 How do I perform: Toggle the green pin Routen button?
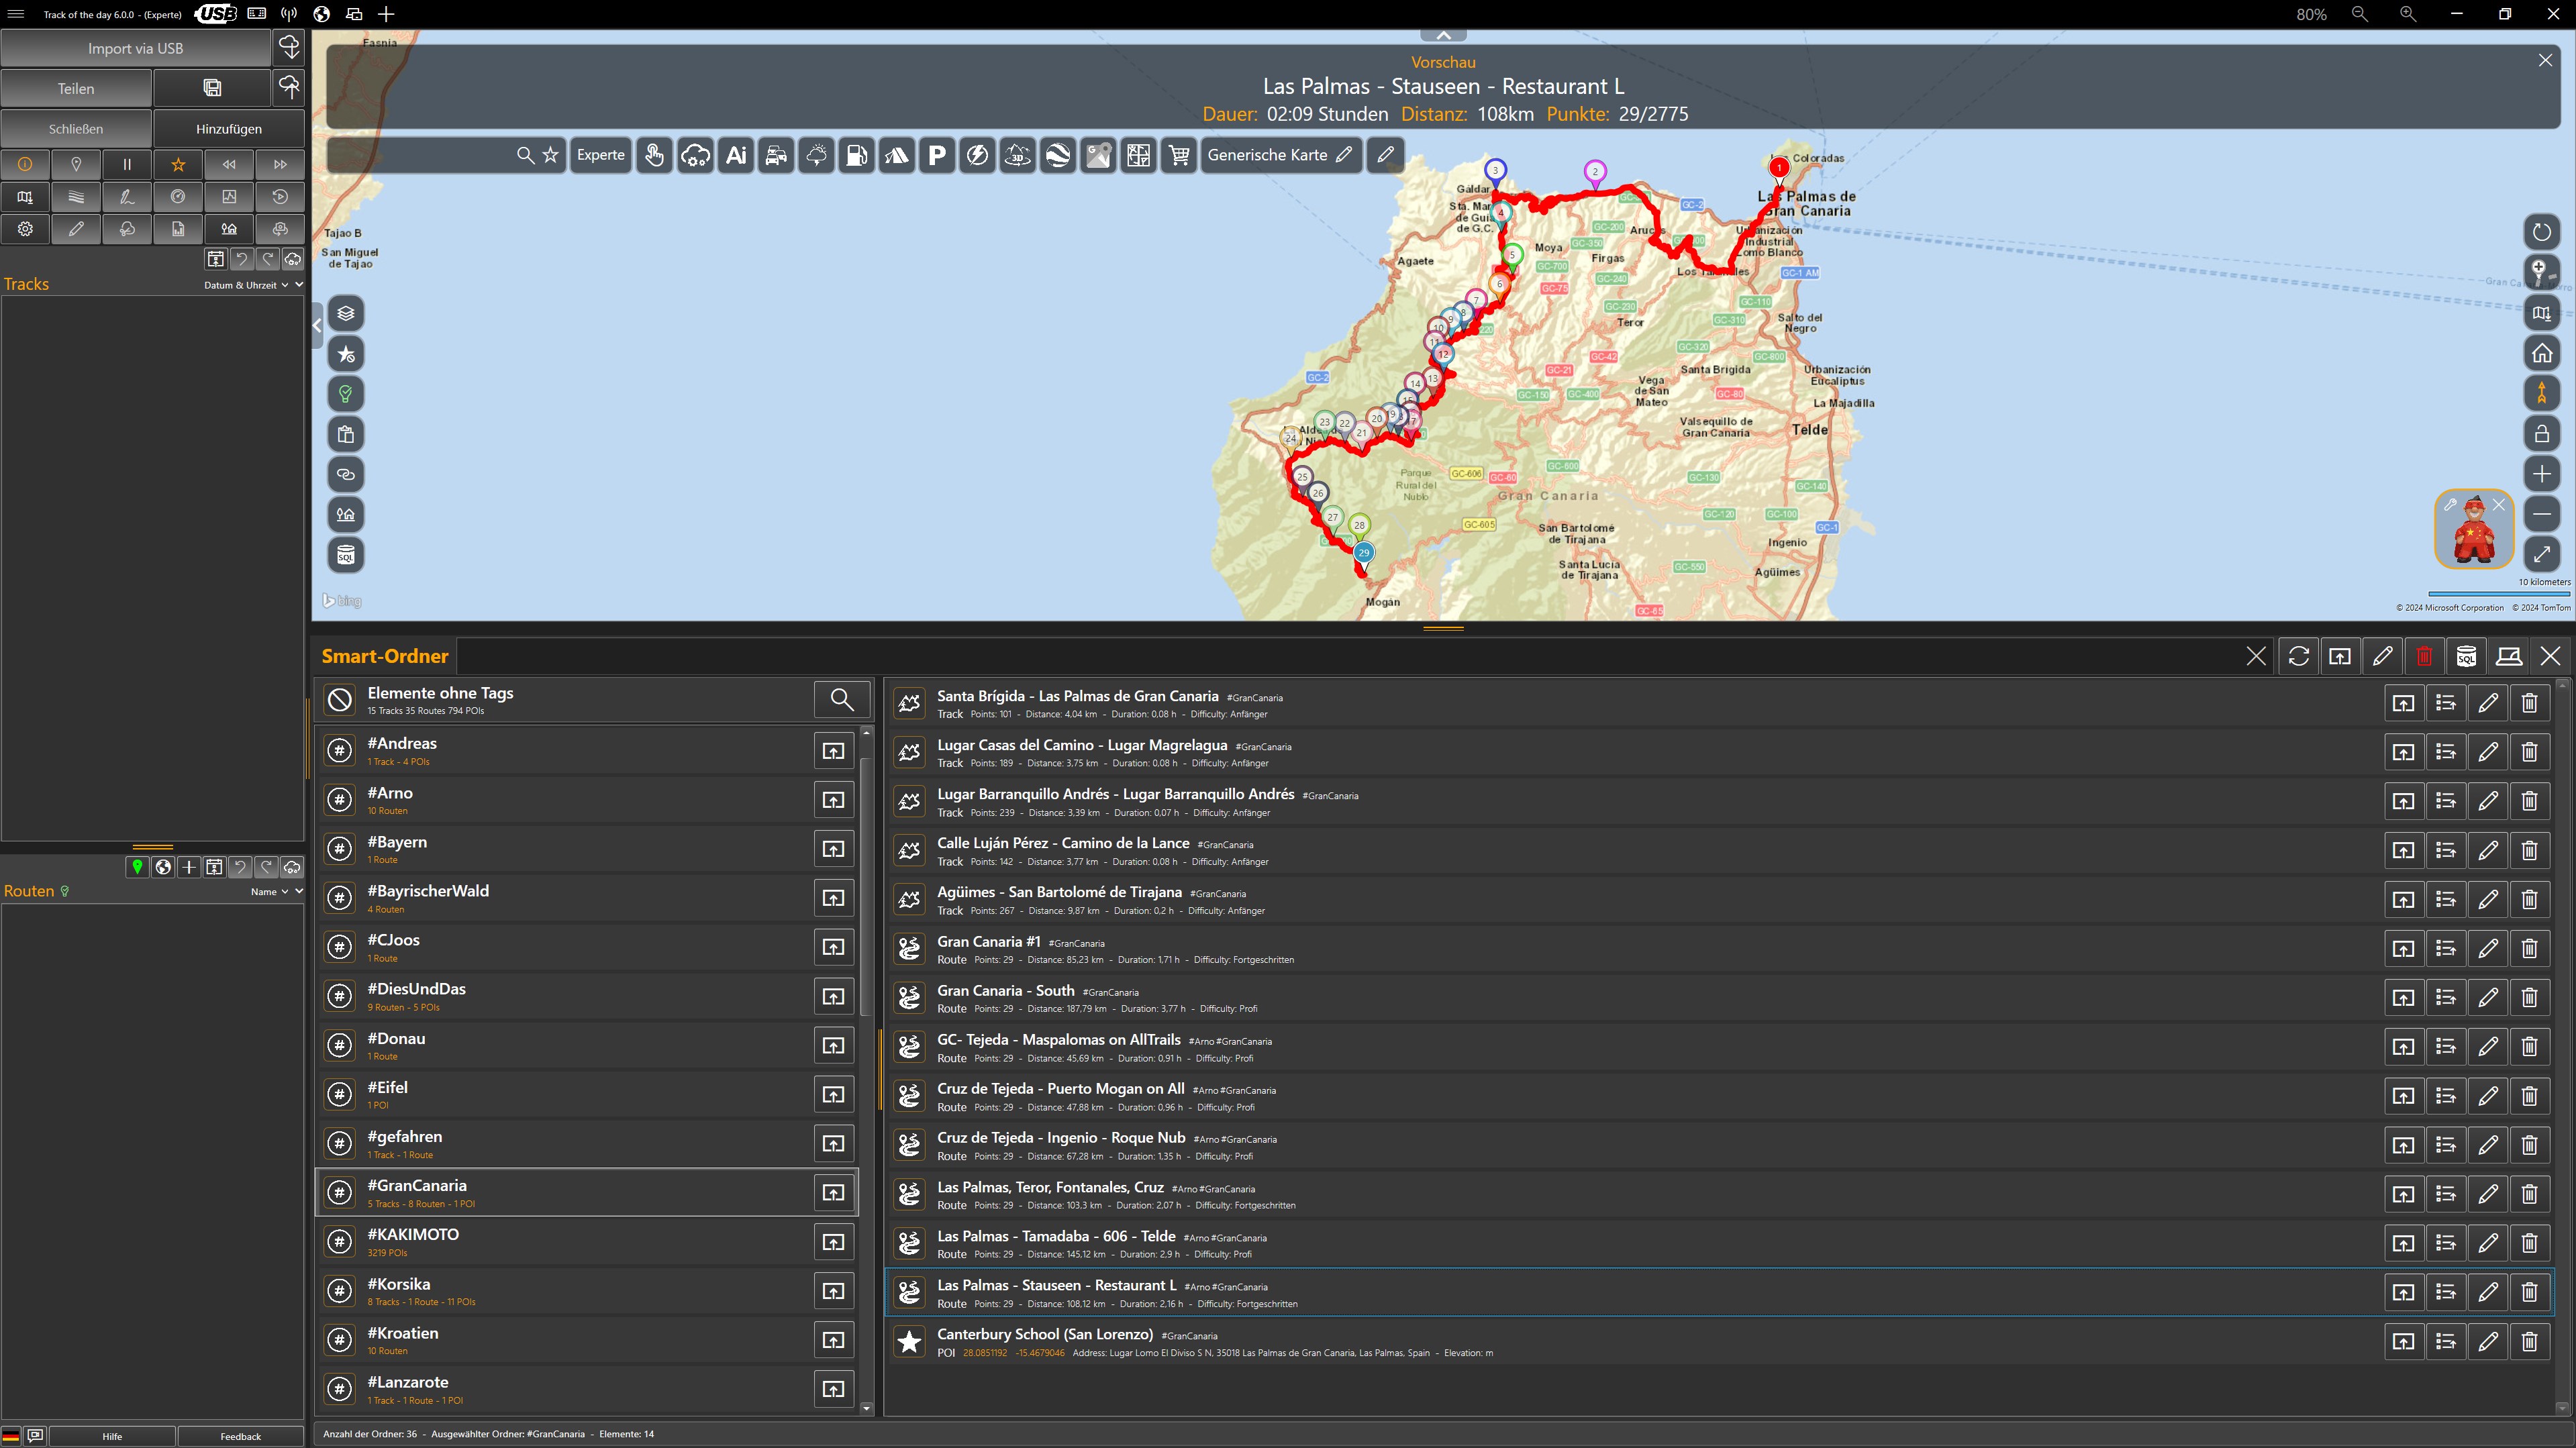[137, 867]
